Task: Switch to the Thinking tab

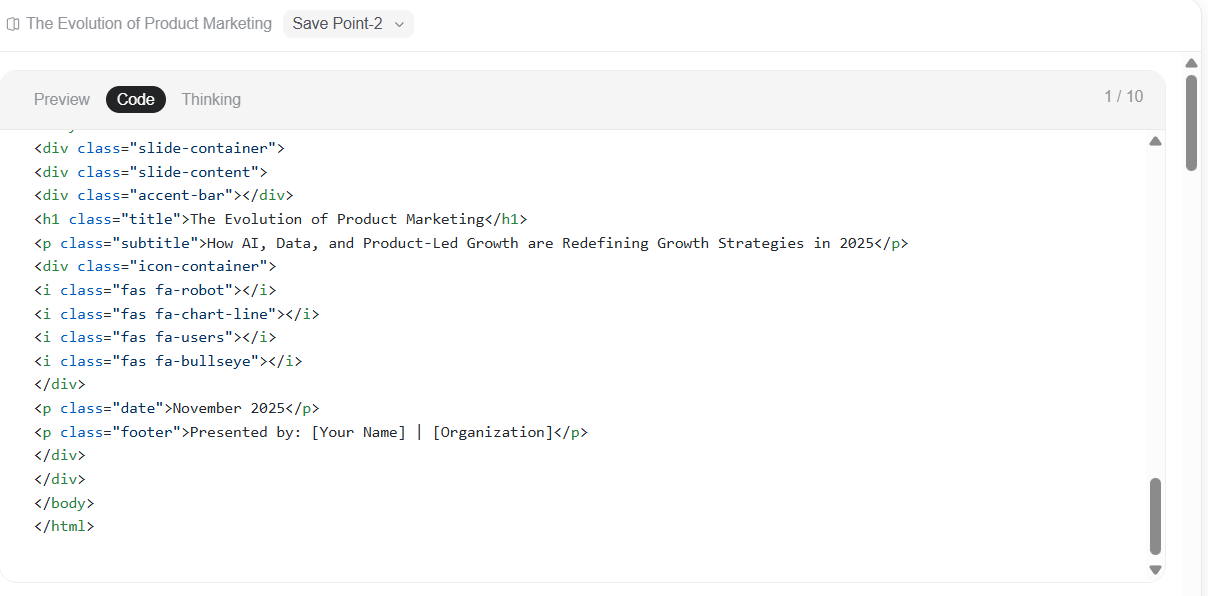Action: [210, 99]
